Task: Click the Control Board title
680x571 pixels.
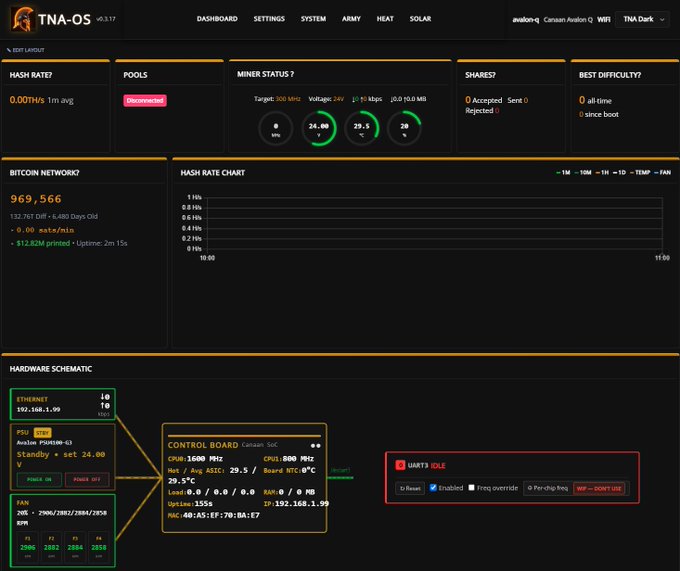Action: click(203, 445)
